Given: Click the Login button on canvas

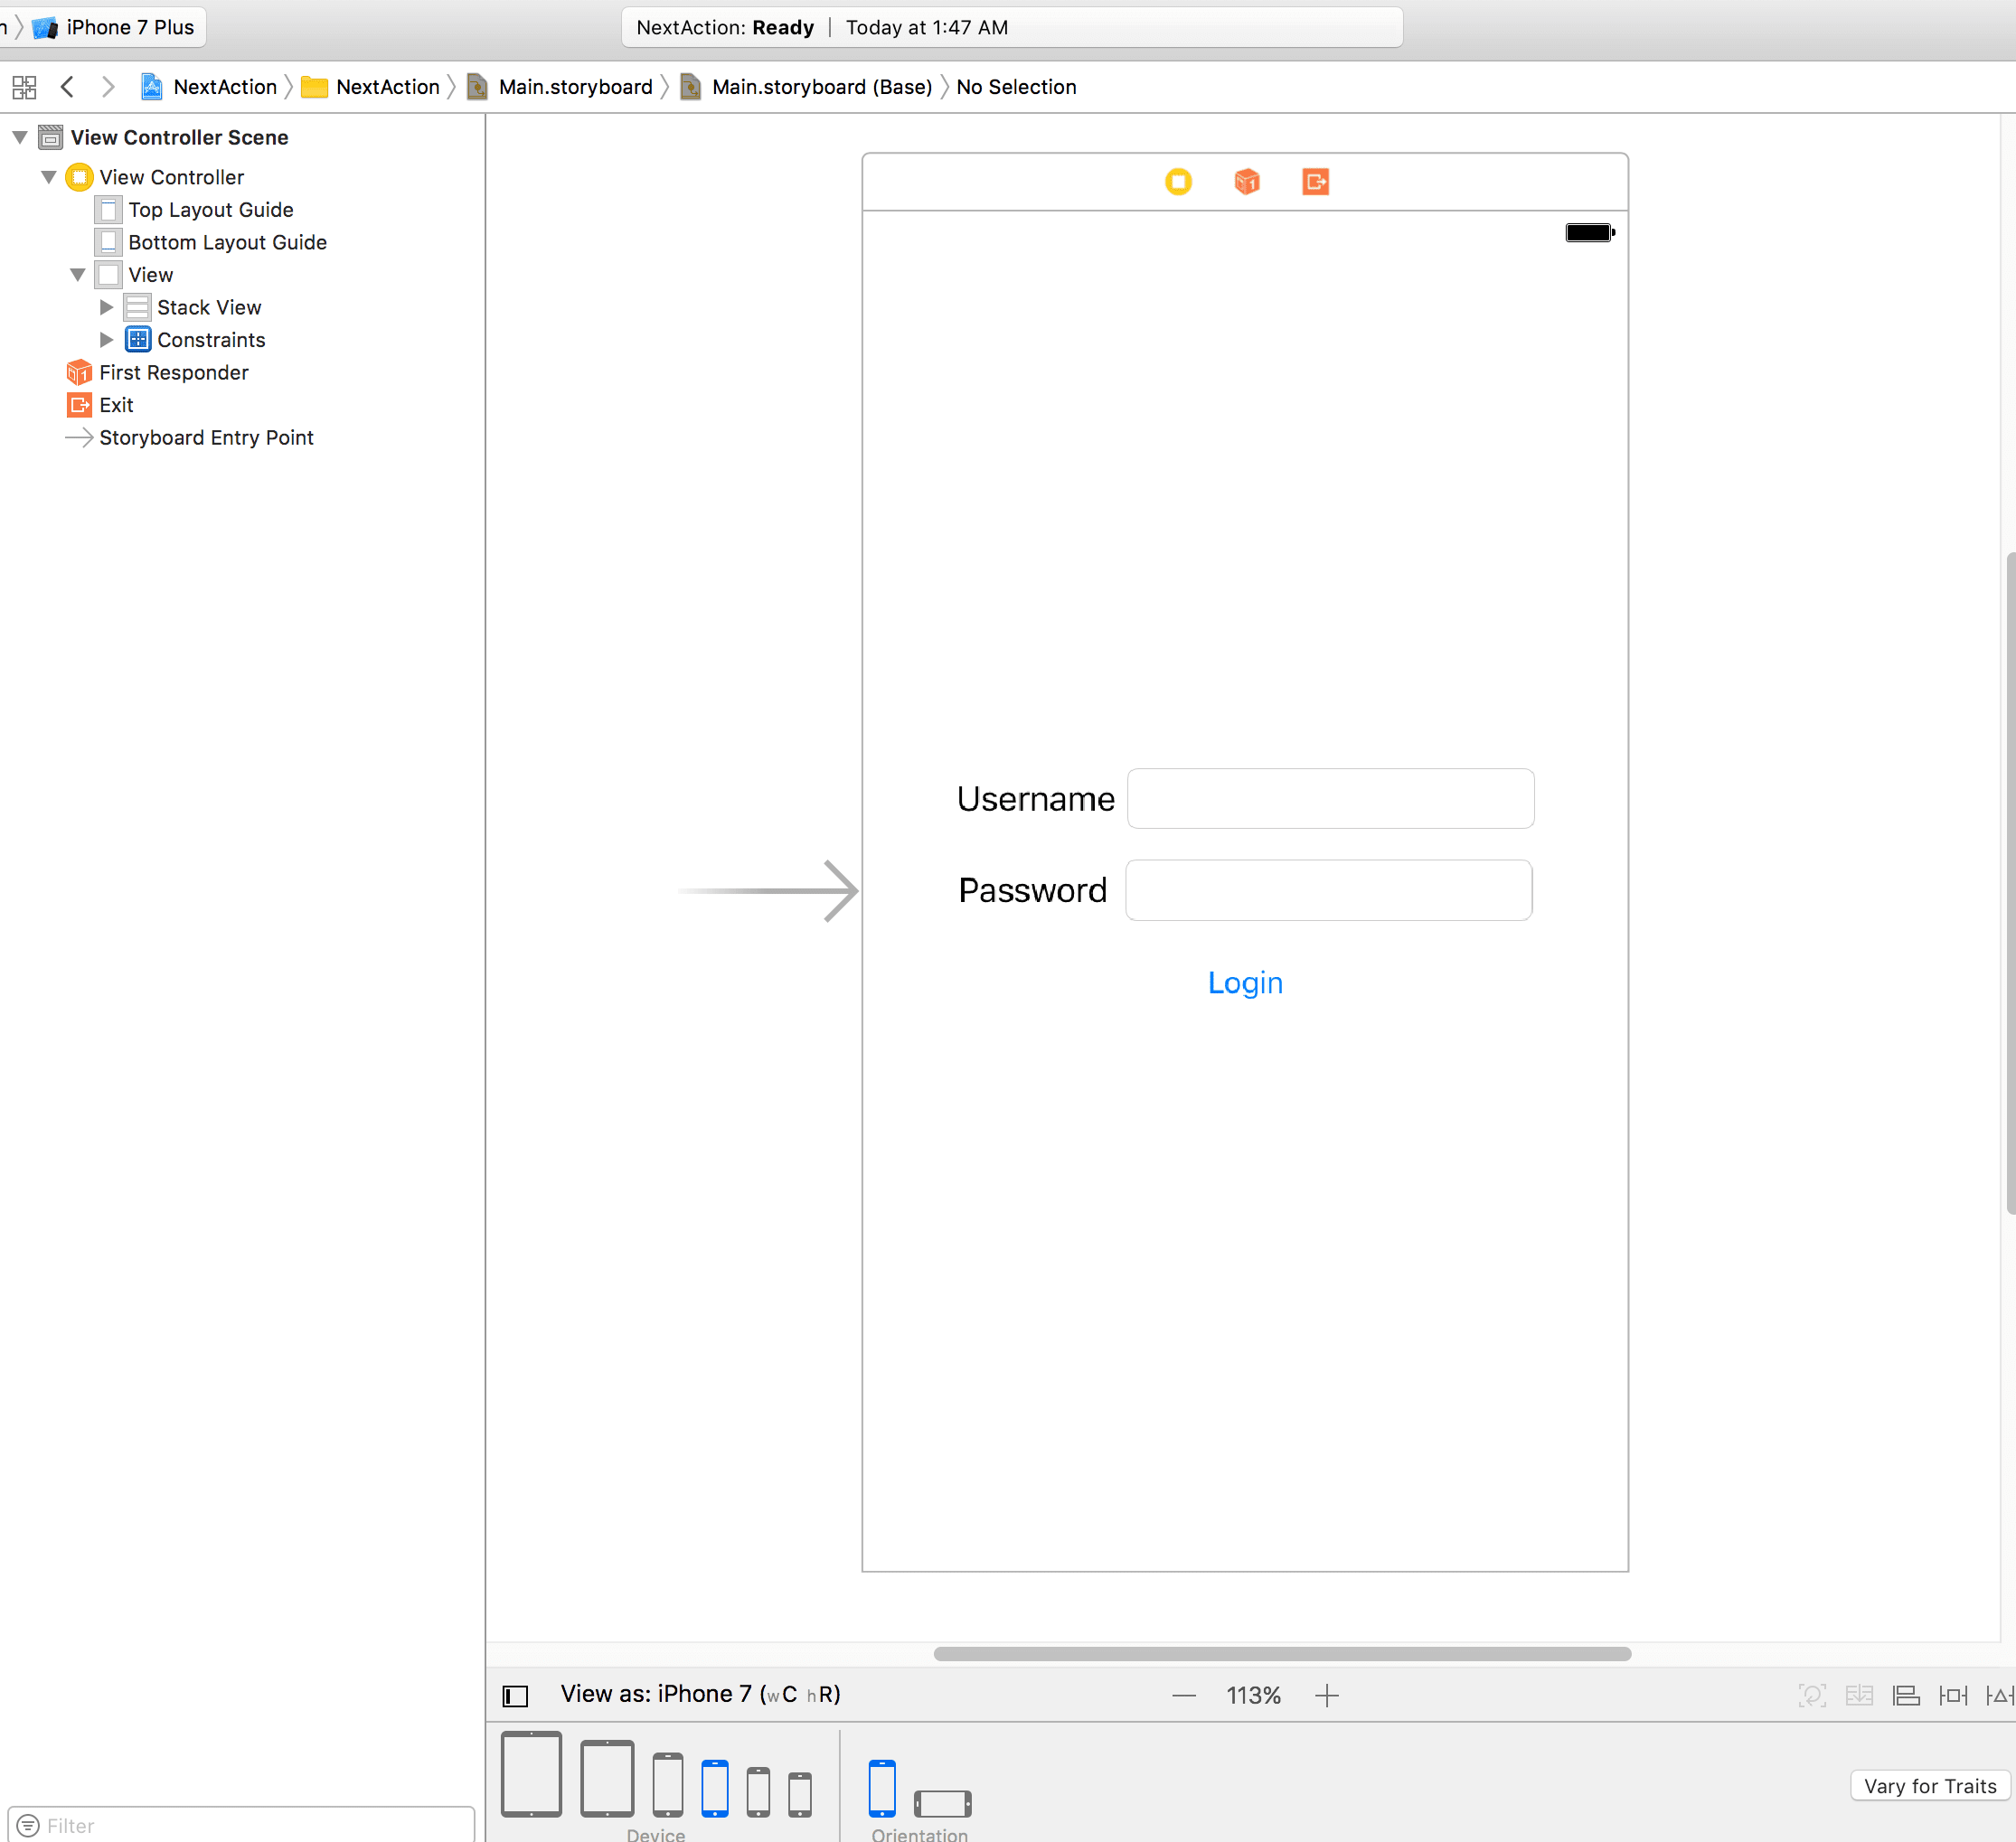Looking at the screenshot, I should coord(1244,982).
